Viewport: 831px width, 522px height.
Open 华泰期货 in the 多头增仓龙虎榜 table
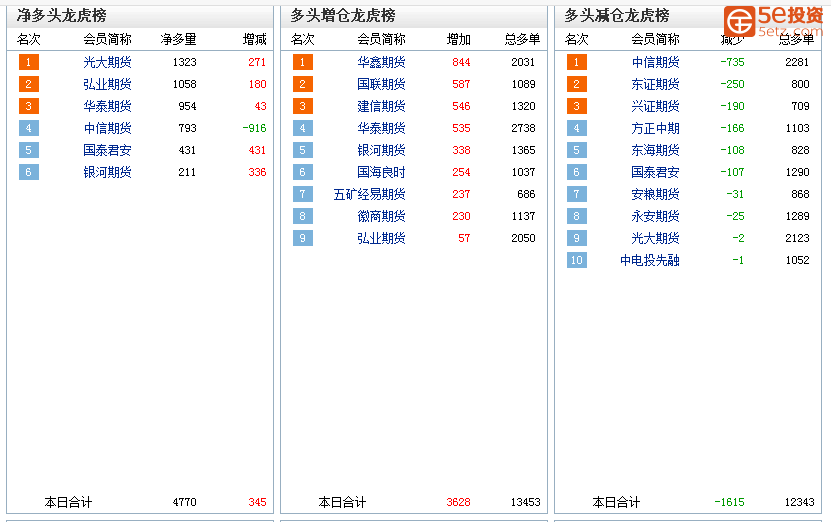381,128
